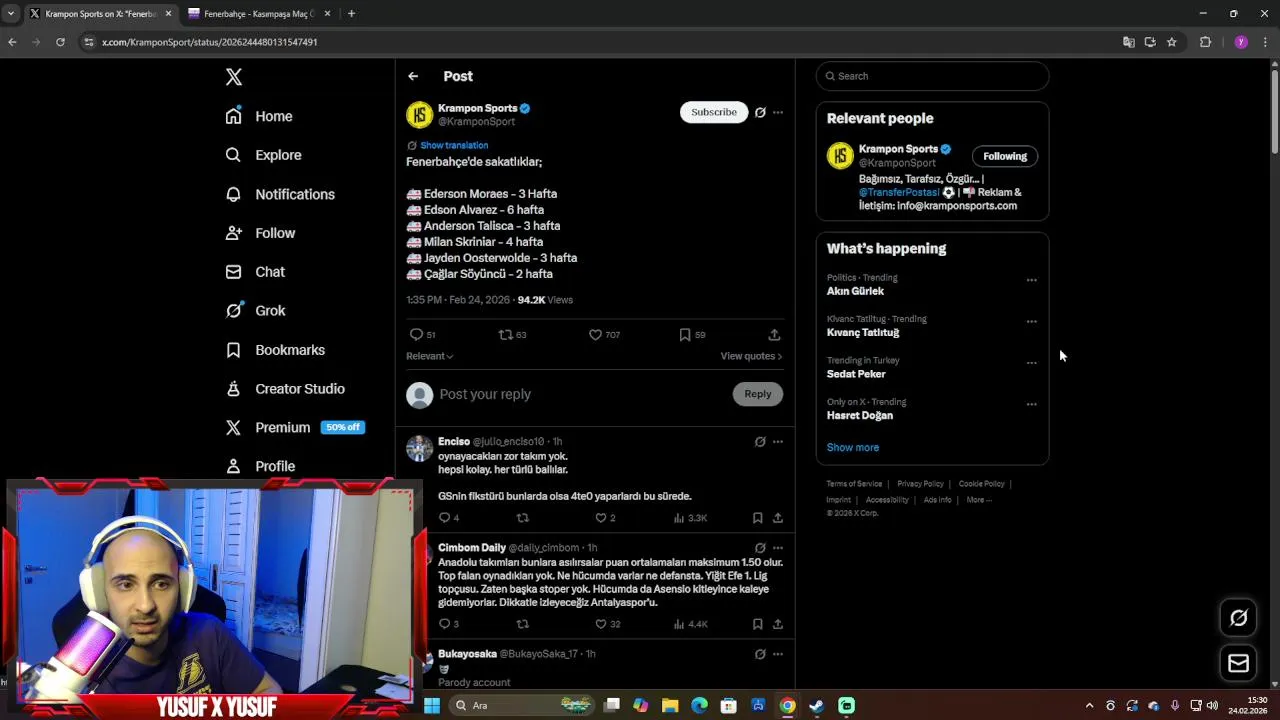Reload the page in browser
The height and width of the screenshot is (720, 1280).
(x=60, y=42)
